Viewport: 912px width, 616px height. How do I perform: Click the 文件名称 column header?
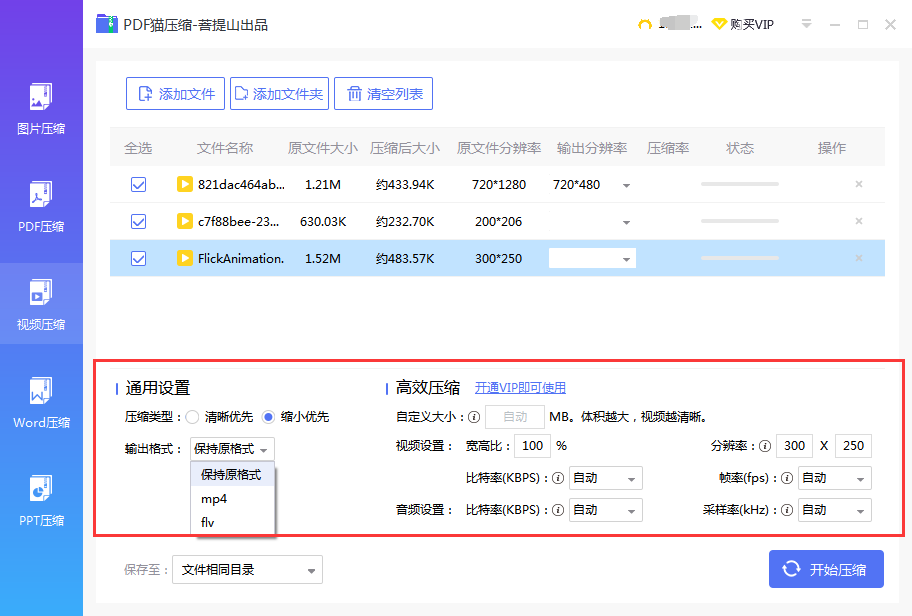point(225,148)
